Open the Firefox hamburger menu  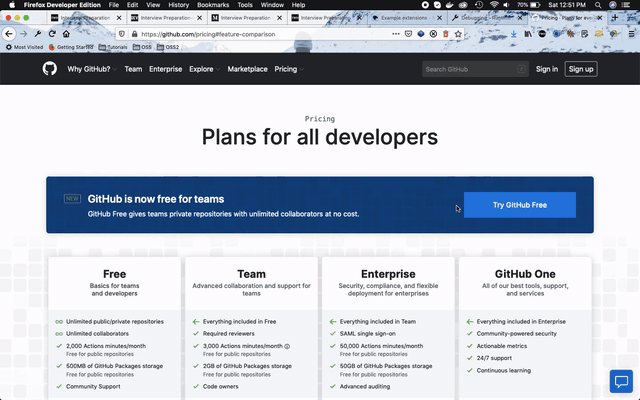(x=632, y=34)
